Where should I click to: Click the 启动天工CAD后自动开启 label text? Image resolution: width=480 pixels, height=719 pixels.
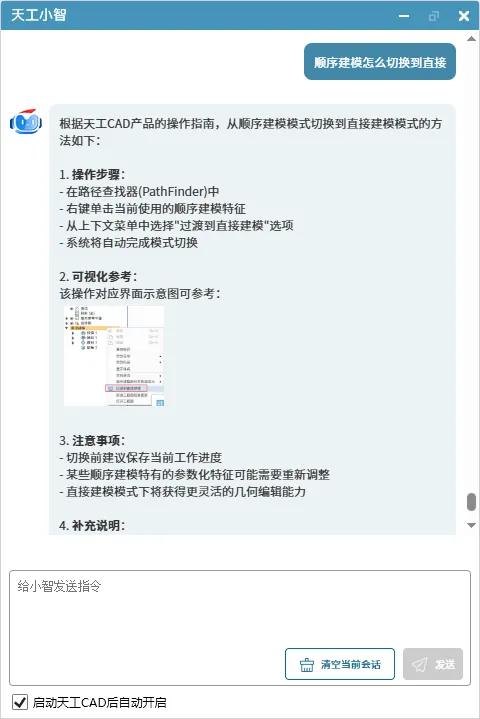pos(99,702)
